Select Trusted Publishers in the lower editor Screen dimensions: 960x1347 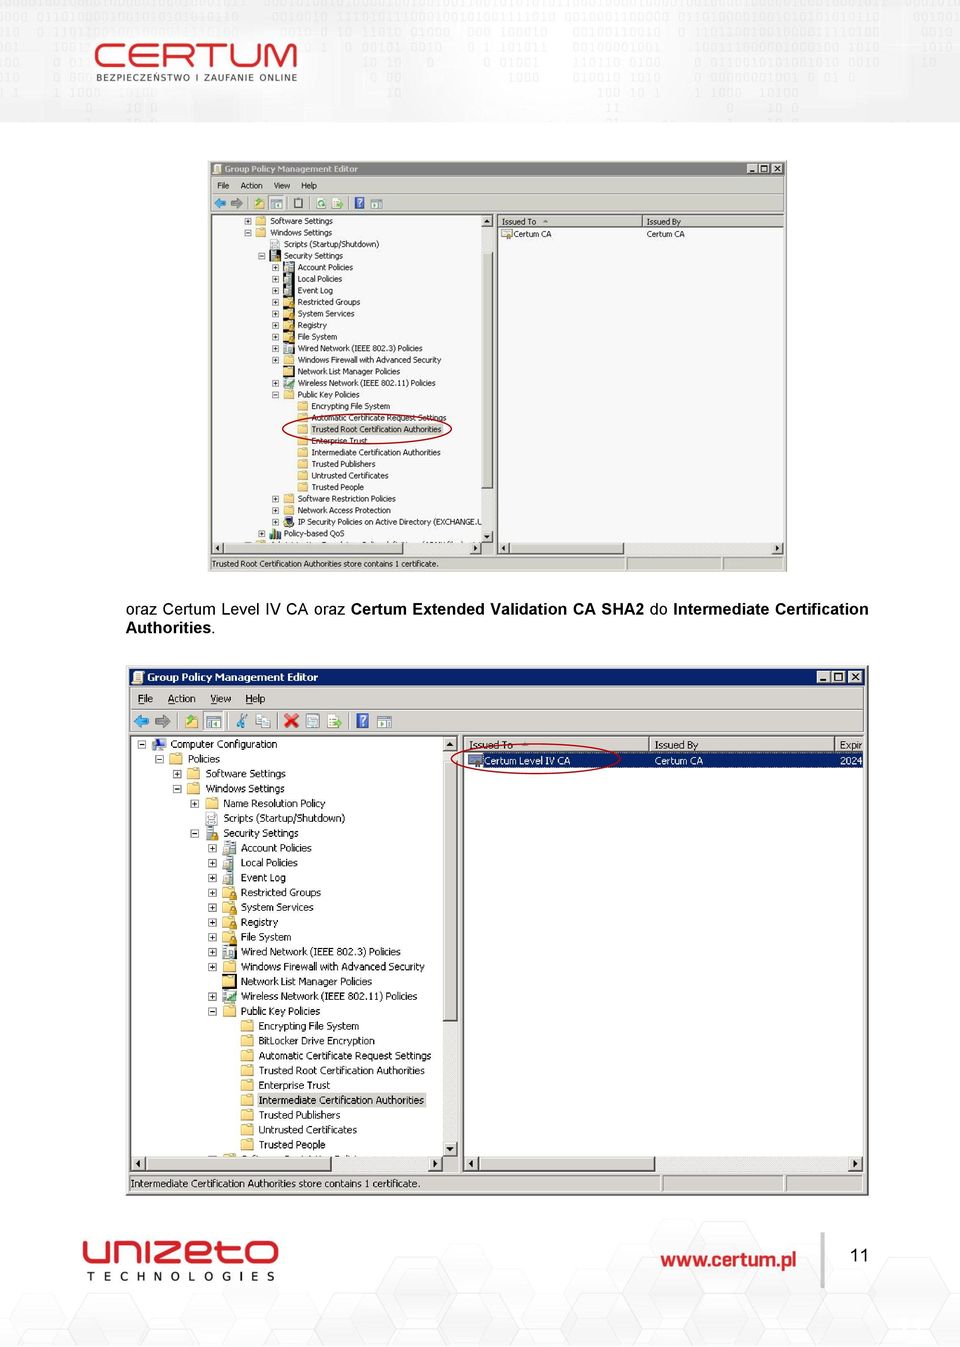(x=299, y=1115)
